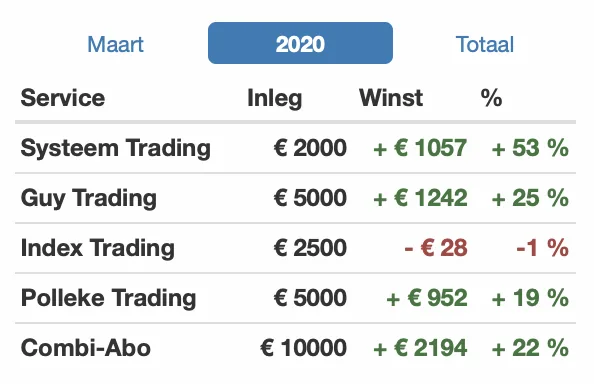
Task: Select the Polleke Trading row label
Action: [108, 298]
